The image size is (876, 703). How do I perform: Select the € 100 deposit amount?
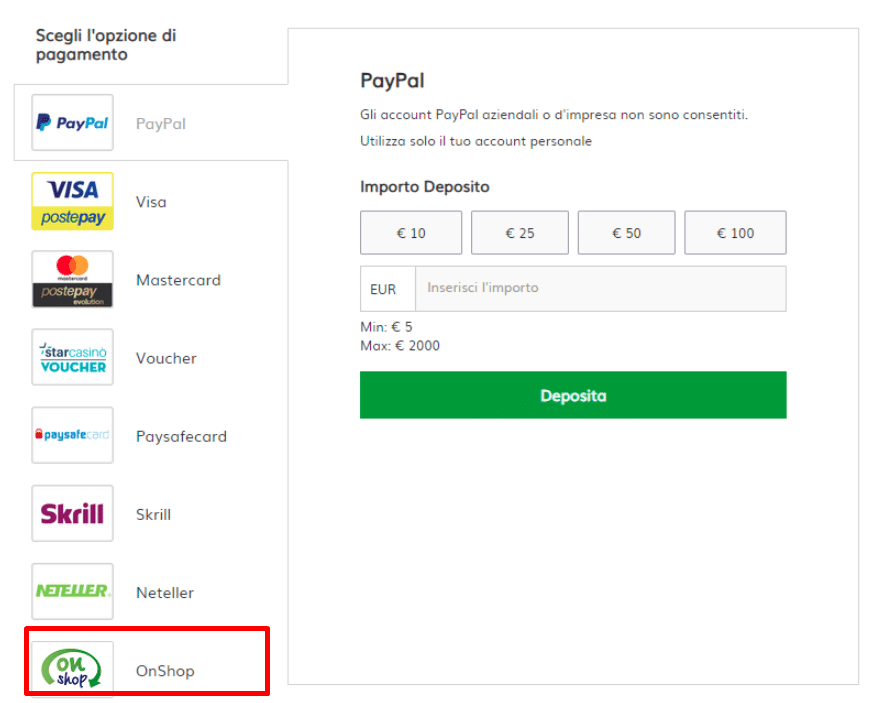735,233
